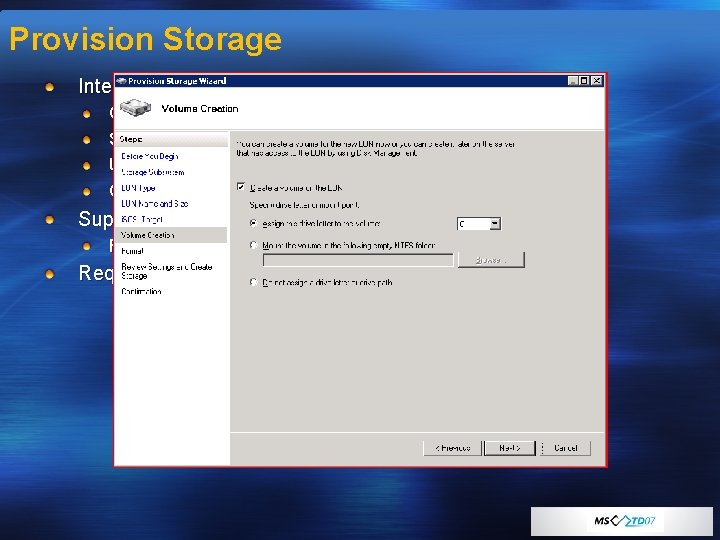Open the 'Before You Begin' step

coord(149,156)
